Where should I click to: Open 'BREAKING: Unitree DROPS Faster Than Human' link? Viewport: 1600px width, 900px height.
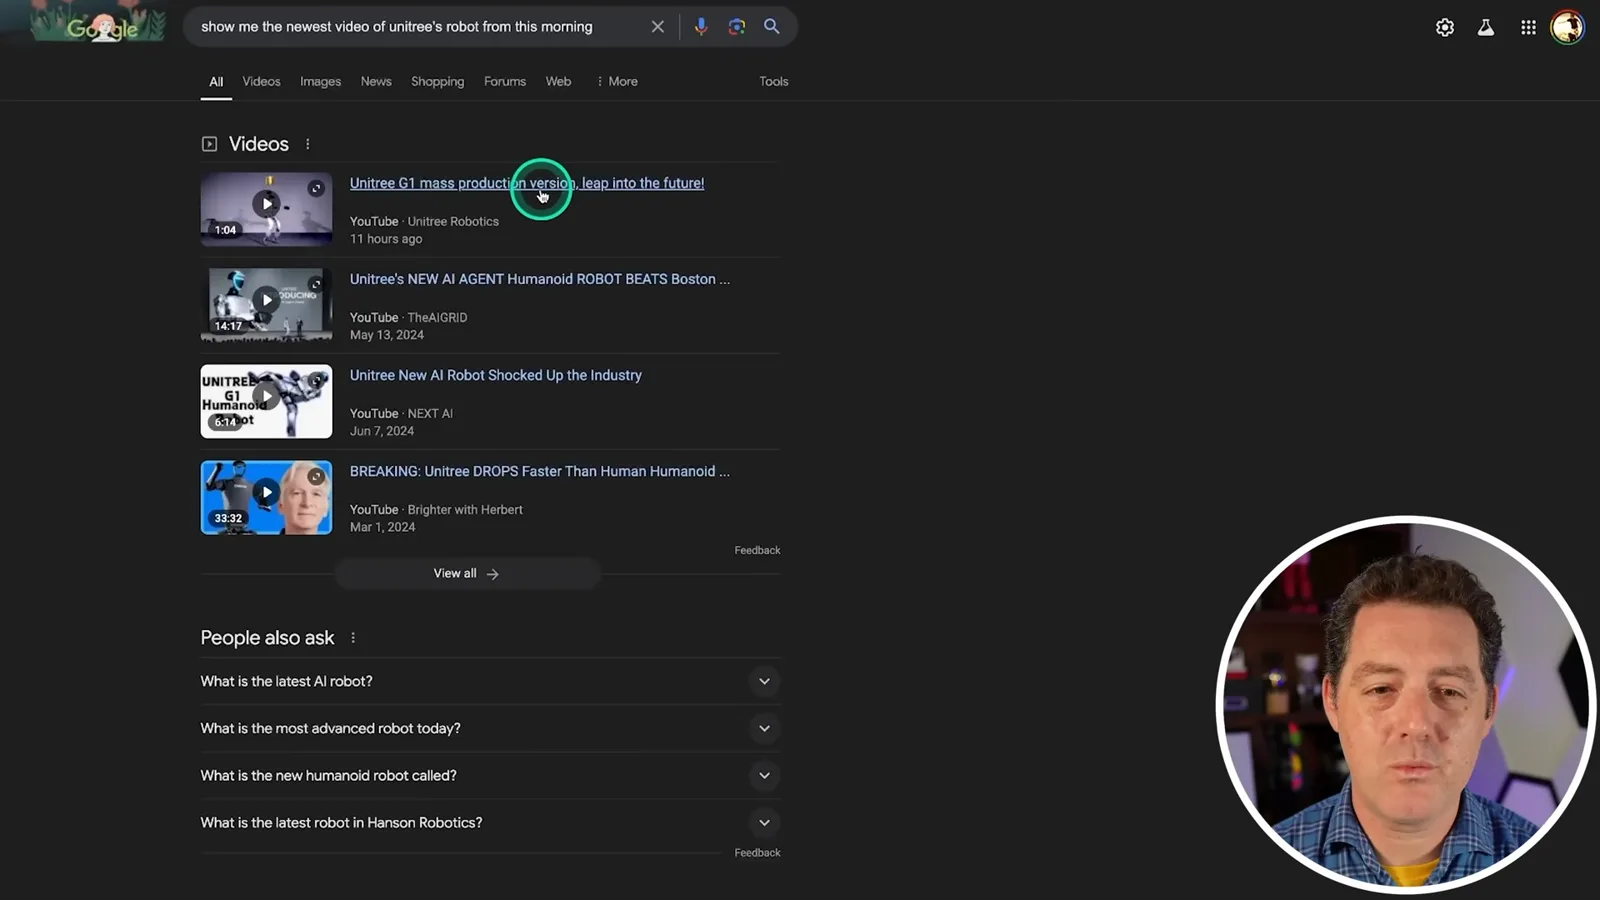tap(540, 471)
